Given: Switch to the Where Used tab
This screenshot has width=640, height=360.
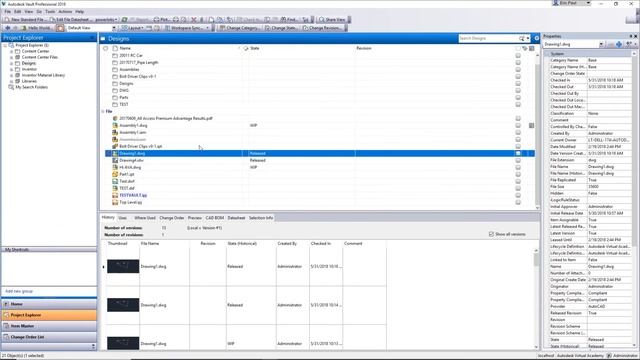Looking at the screenshot, I should point(144,218).
